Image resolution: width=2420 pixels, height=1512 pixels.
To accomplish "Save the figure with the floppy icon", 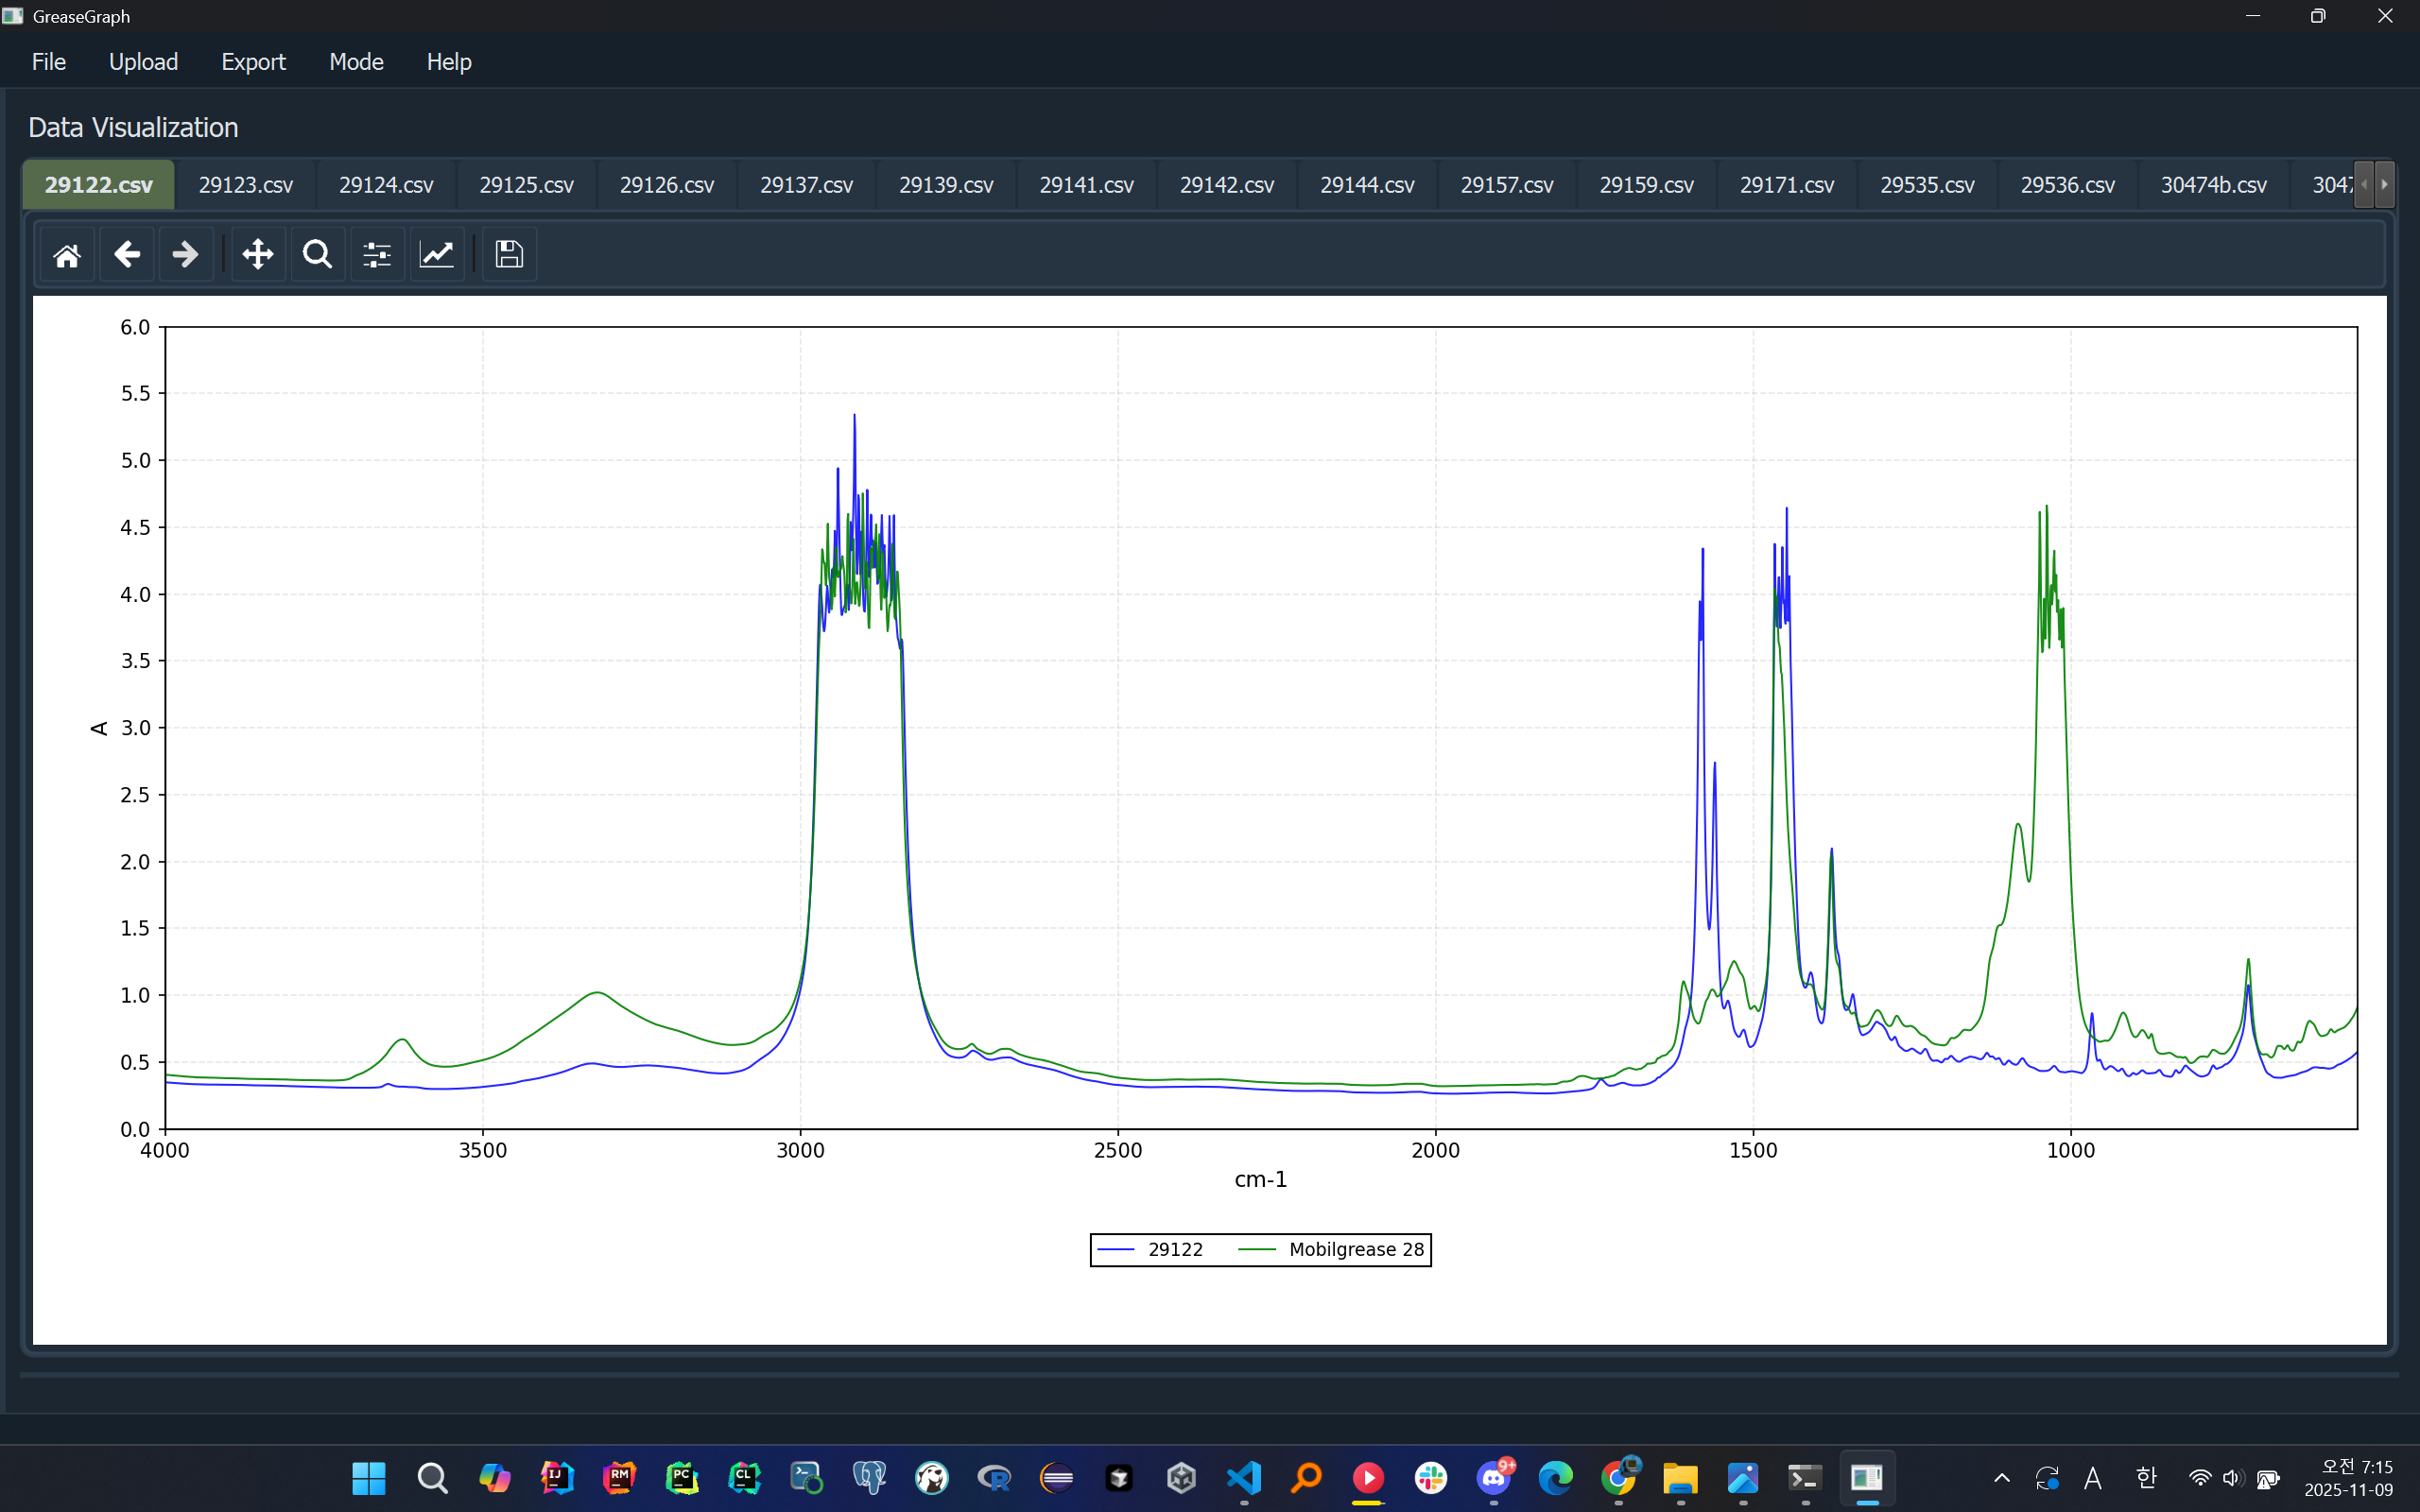I will [x=509, y=255].
